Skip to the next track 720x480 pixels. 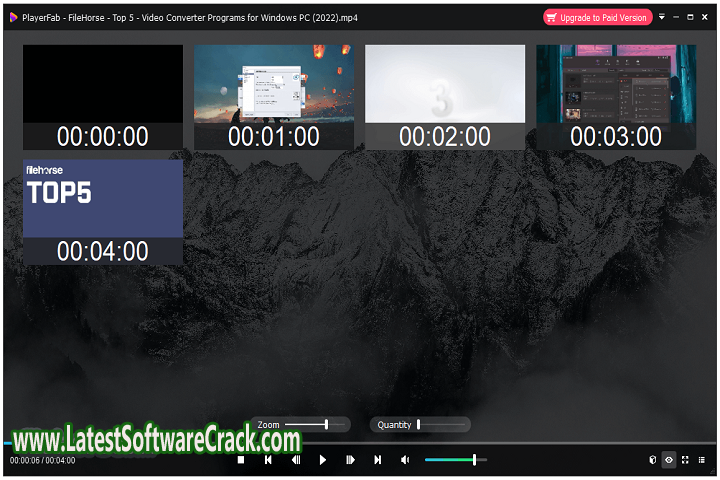[x=377, y=460]
